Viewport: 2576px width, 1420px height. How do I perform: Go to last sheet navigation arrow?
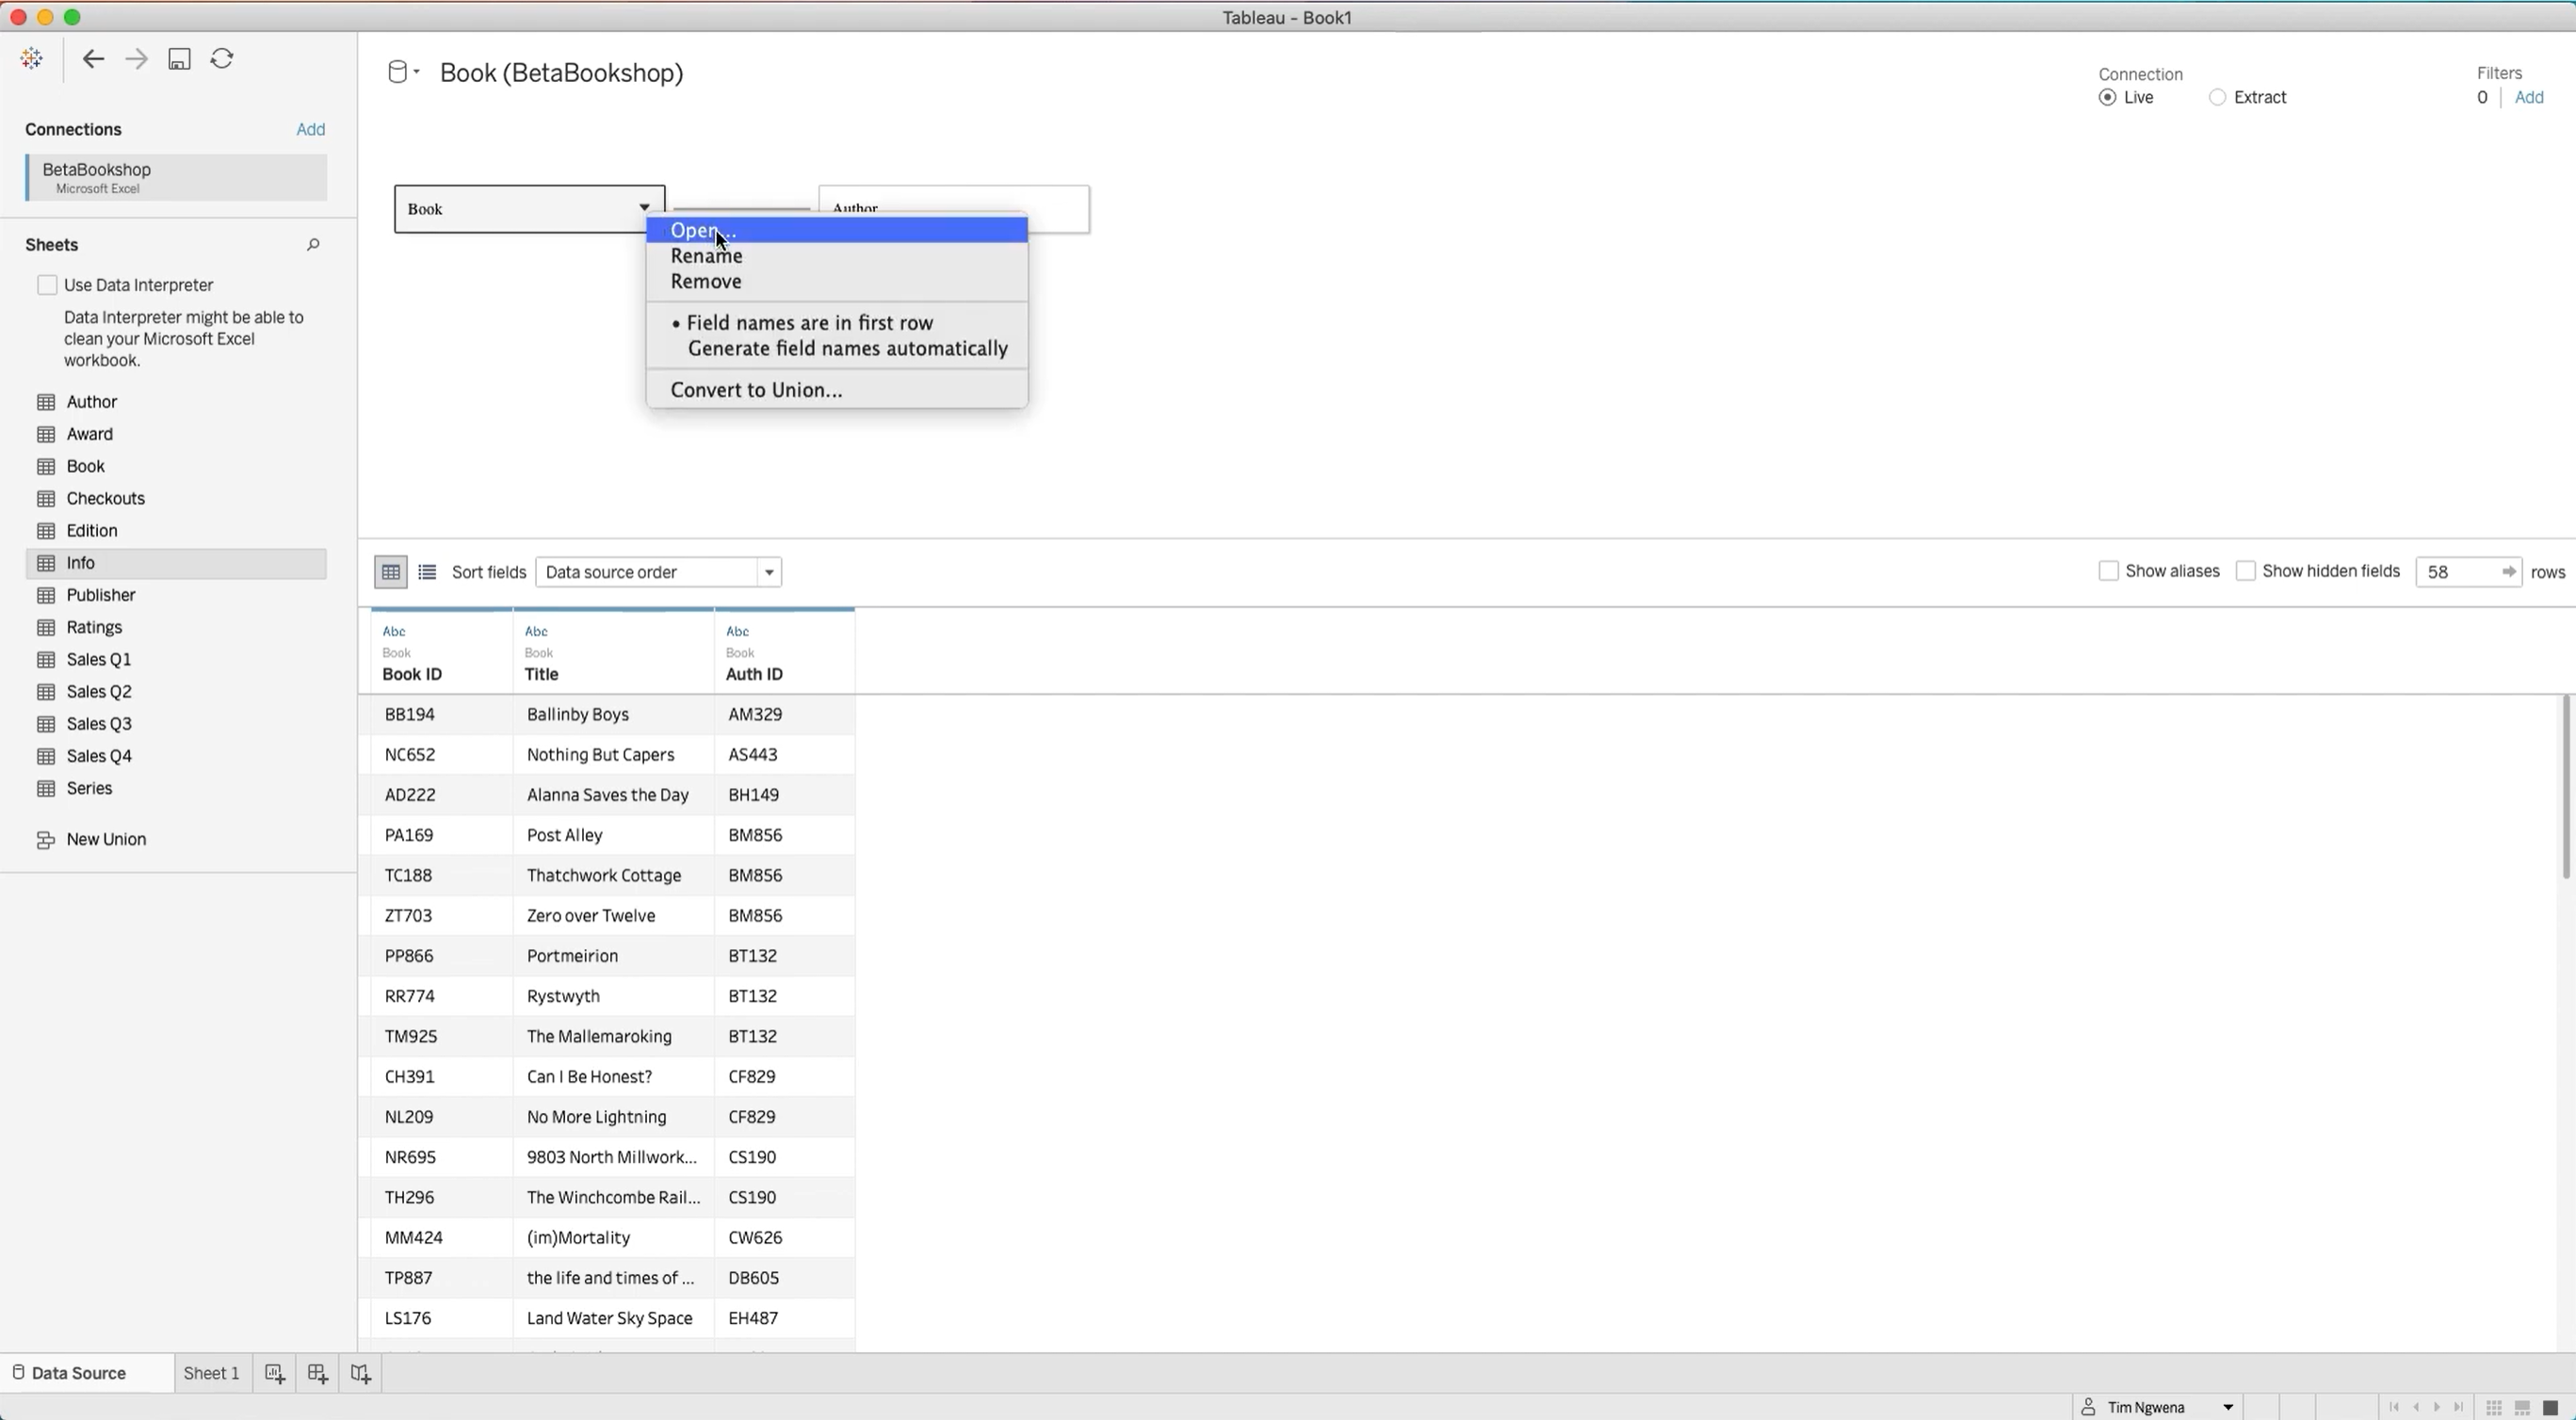[2459, 1407]
